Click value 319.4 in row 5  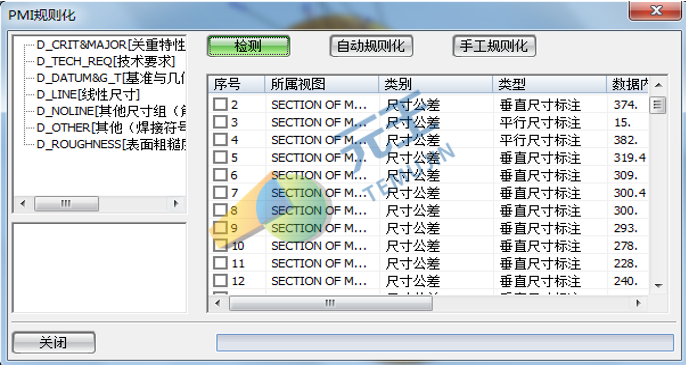(630, 157)
